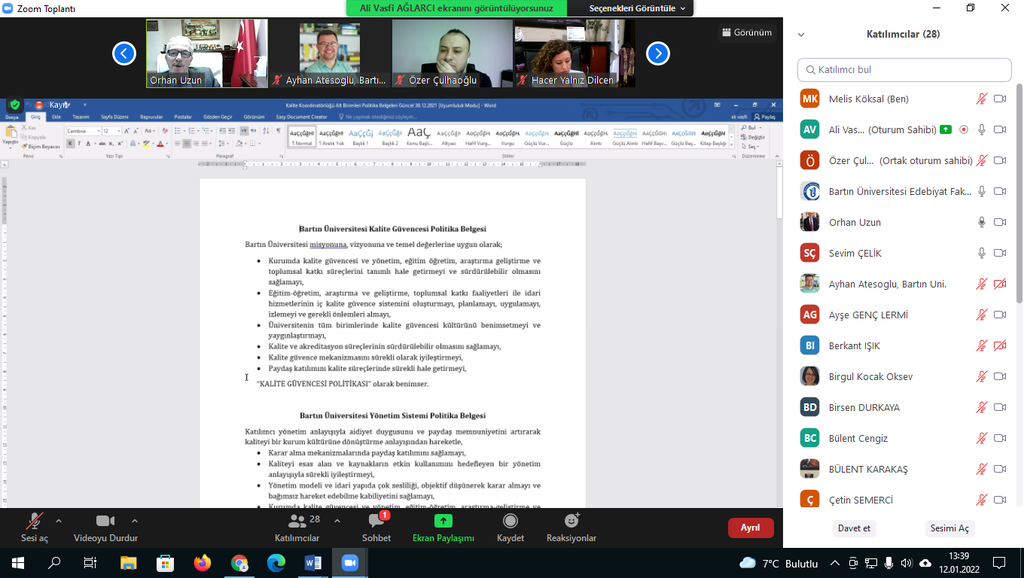Unmute microphone with Sesi aç icon
This screenshot has height=578, width=1024.
click(x=35, y=521)
